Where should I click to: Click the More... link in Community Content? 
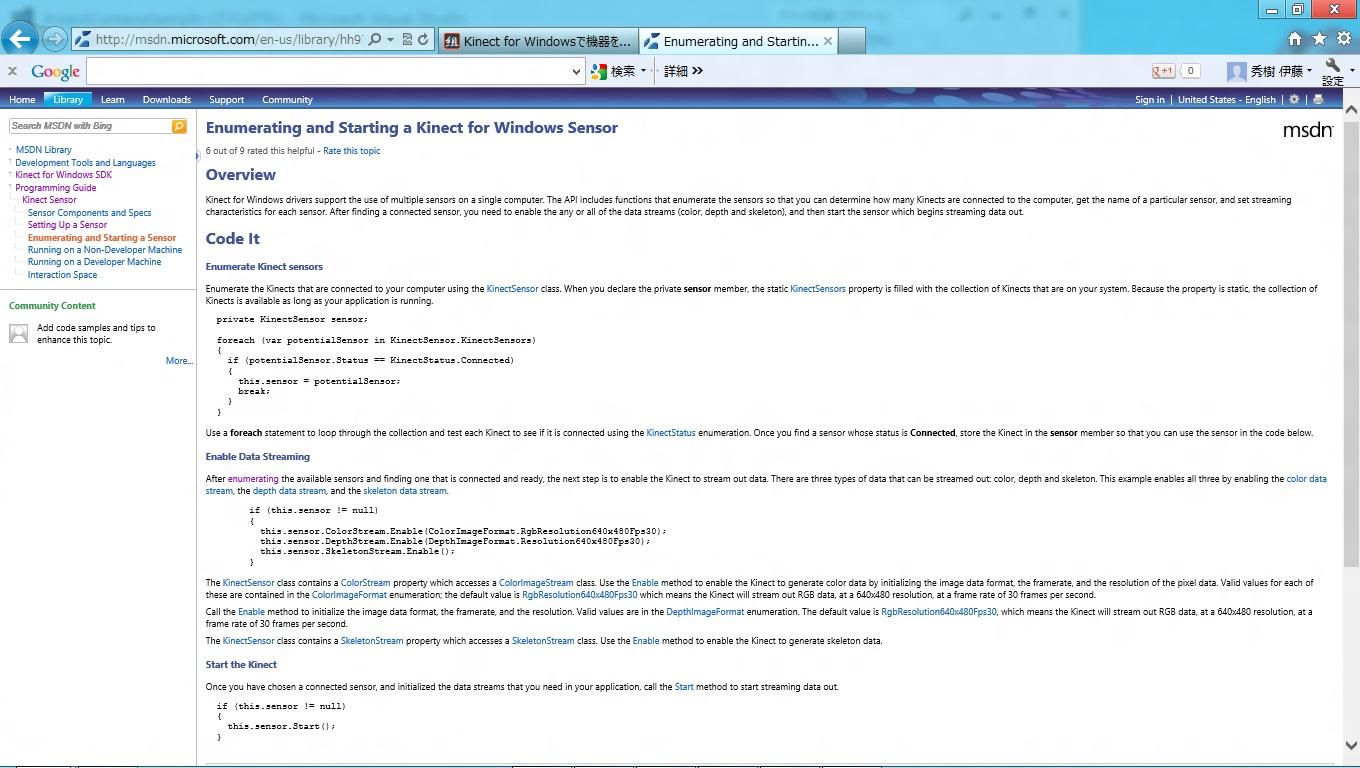pos(179,361)
